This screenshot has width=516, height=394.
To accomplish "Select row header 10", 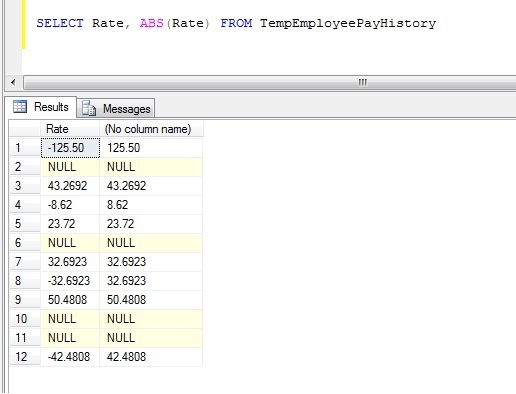I will coord(25,319).
